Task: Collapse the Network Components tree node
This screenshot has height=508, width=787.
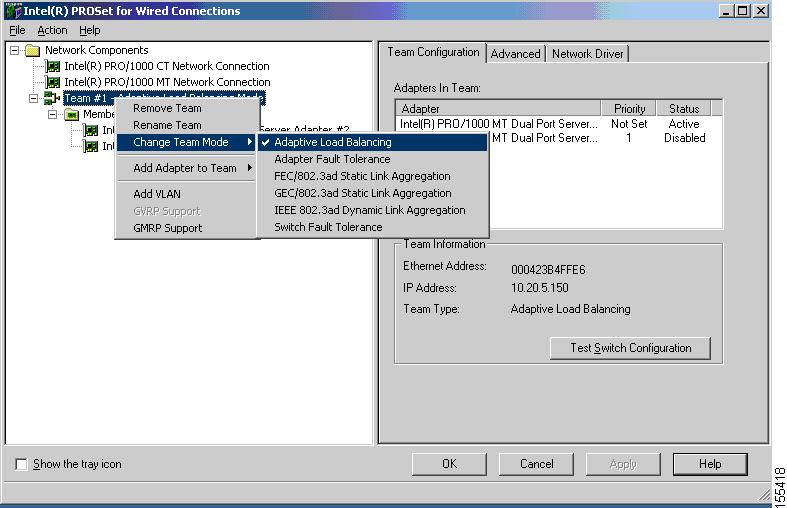Action: pyautogui.click(x=15, y=50)
